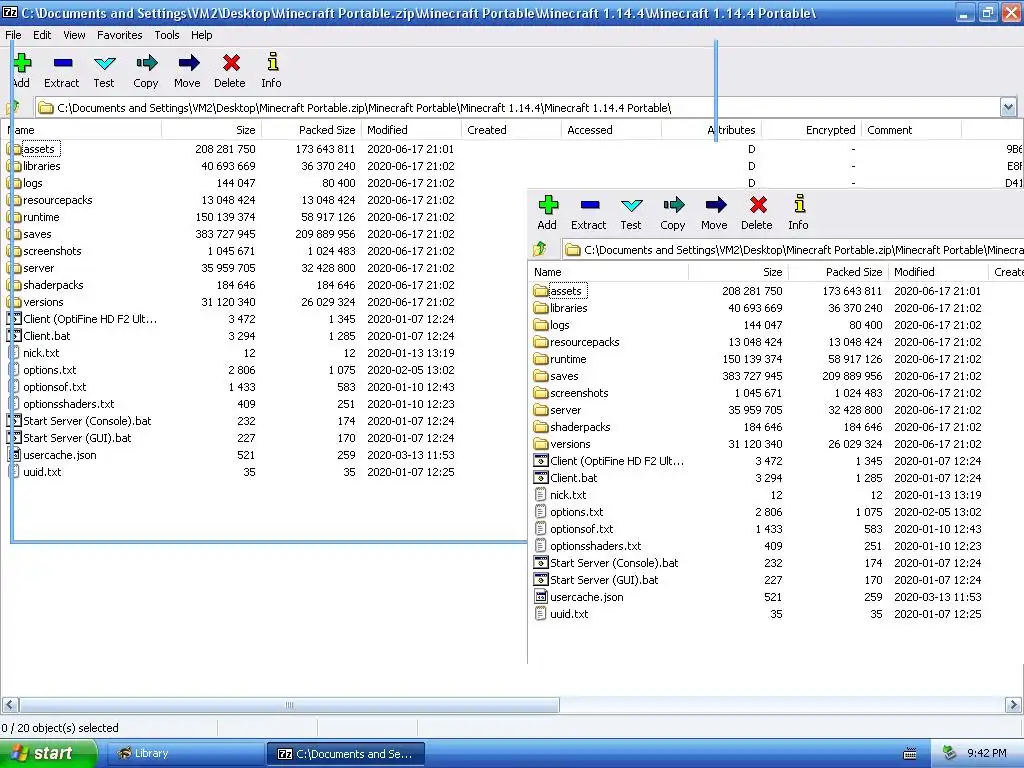Select 'versions' folder name in the left list

click(43, 302)
